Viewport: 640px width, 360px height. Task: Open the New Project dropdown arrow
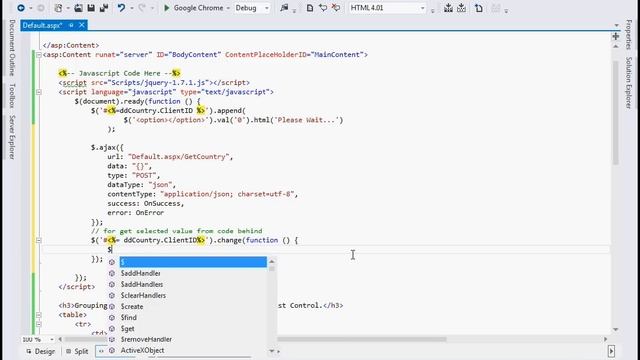click(x=68, y=8)
